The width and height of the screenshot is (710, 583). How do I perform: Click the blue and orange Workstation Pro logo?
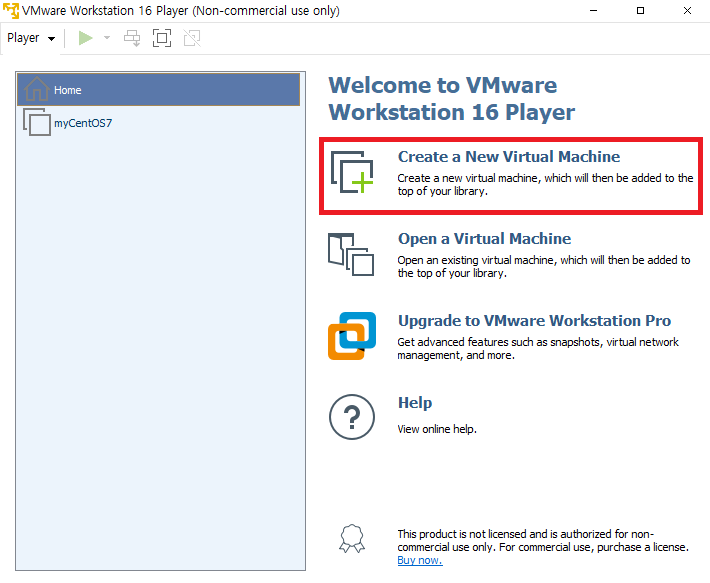tap(352, 336)
